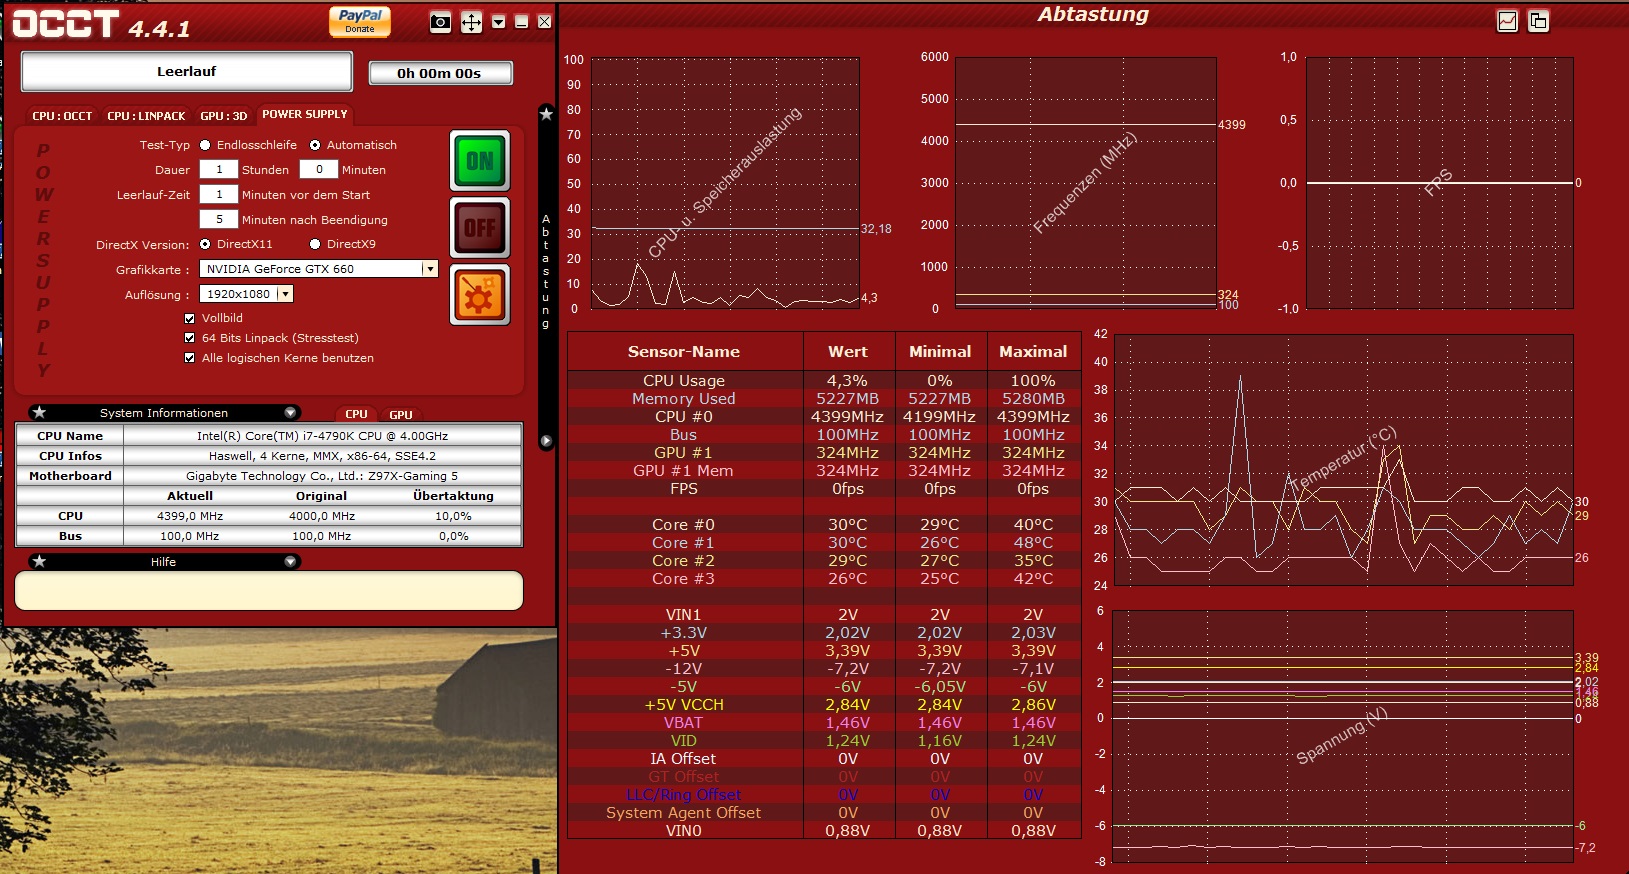Collapse the Hilfe section
The image size is (1629, 874).
290,561
